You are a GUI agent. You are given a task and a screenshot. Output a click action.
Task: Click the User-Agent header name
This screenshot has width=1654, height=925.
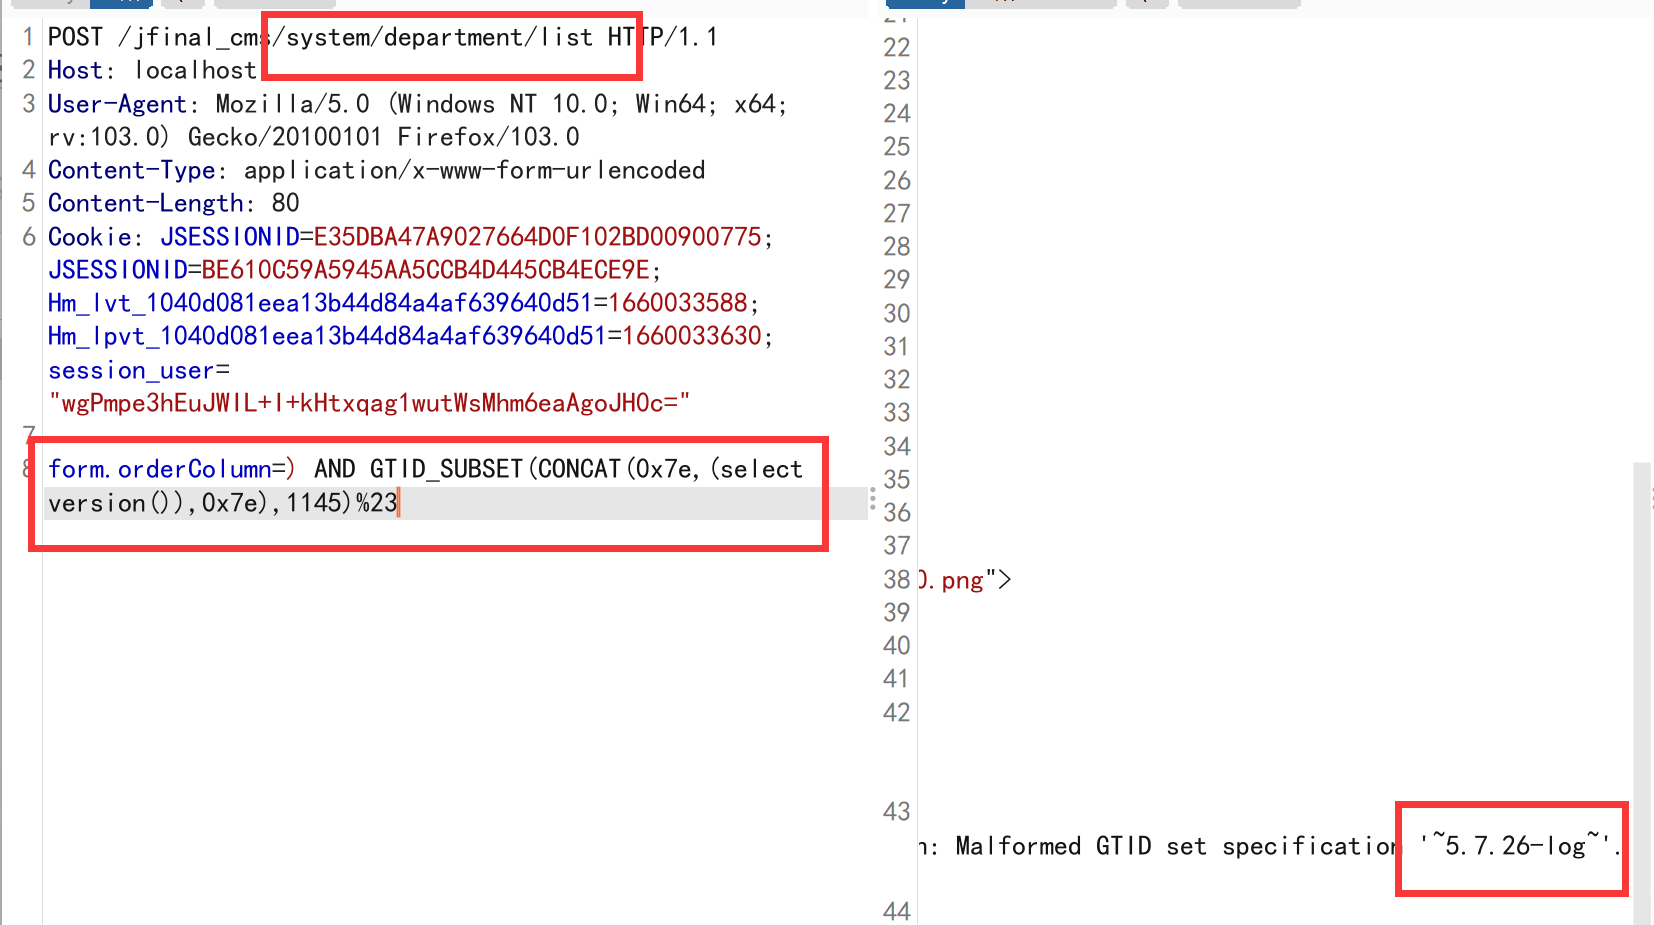coord(117,104)
